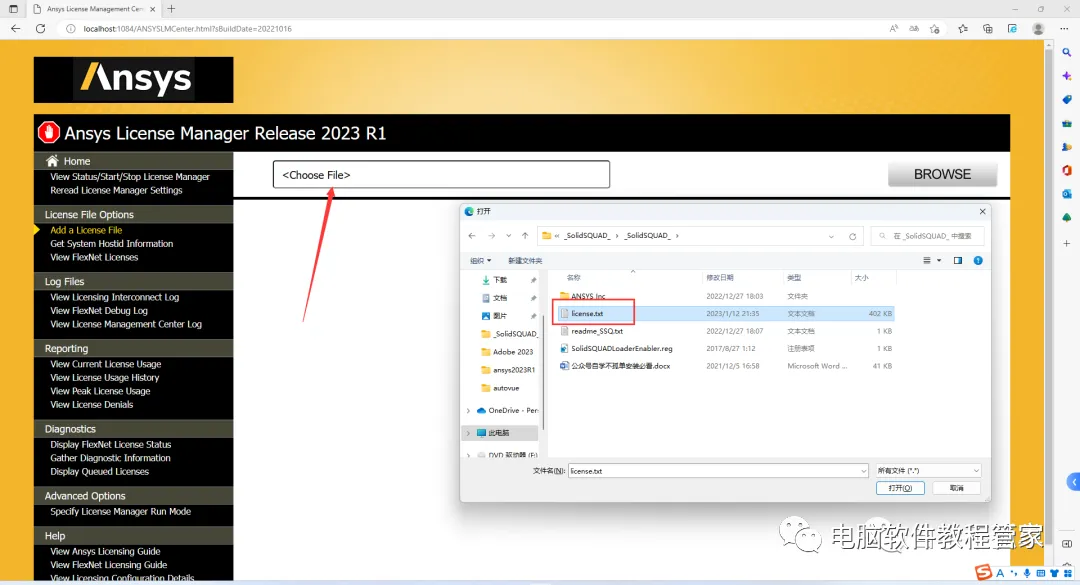This screenshot has height=585, width=1080.
Task: Open the Tools briefcase sidebar icon
Action: coord(1067,123)
